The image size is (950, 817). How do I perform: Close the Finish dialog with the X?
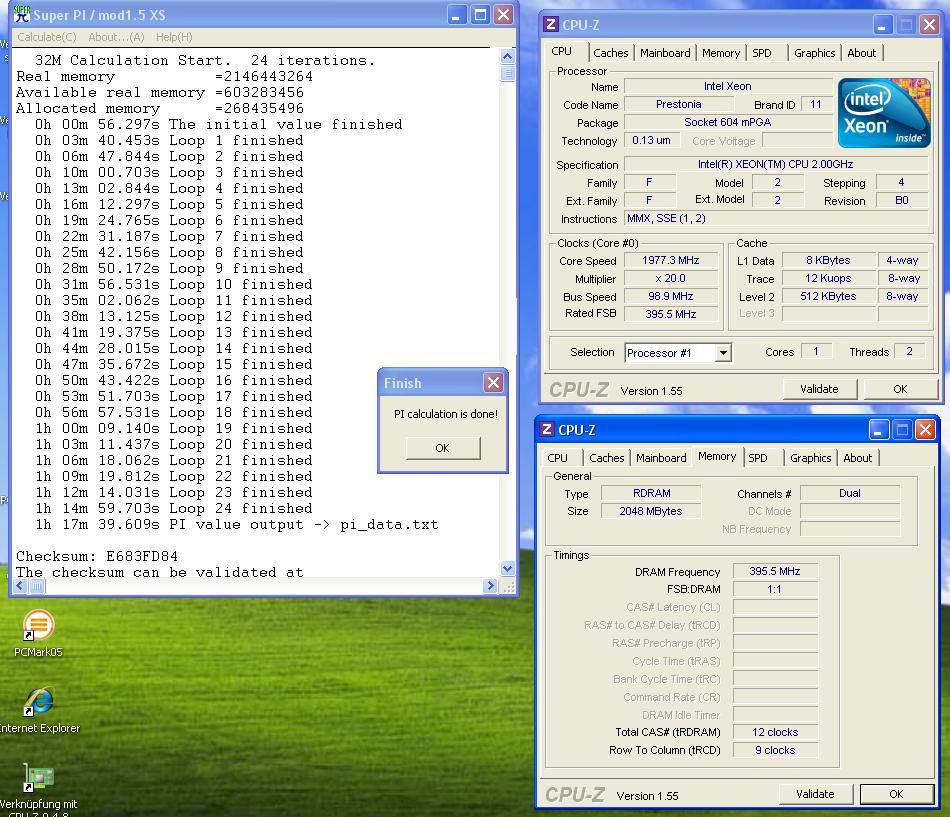point(493,382)
